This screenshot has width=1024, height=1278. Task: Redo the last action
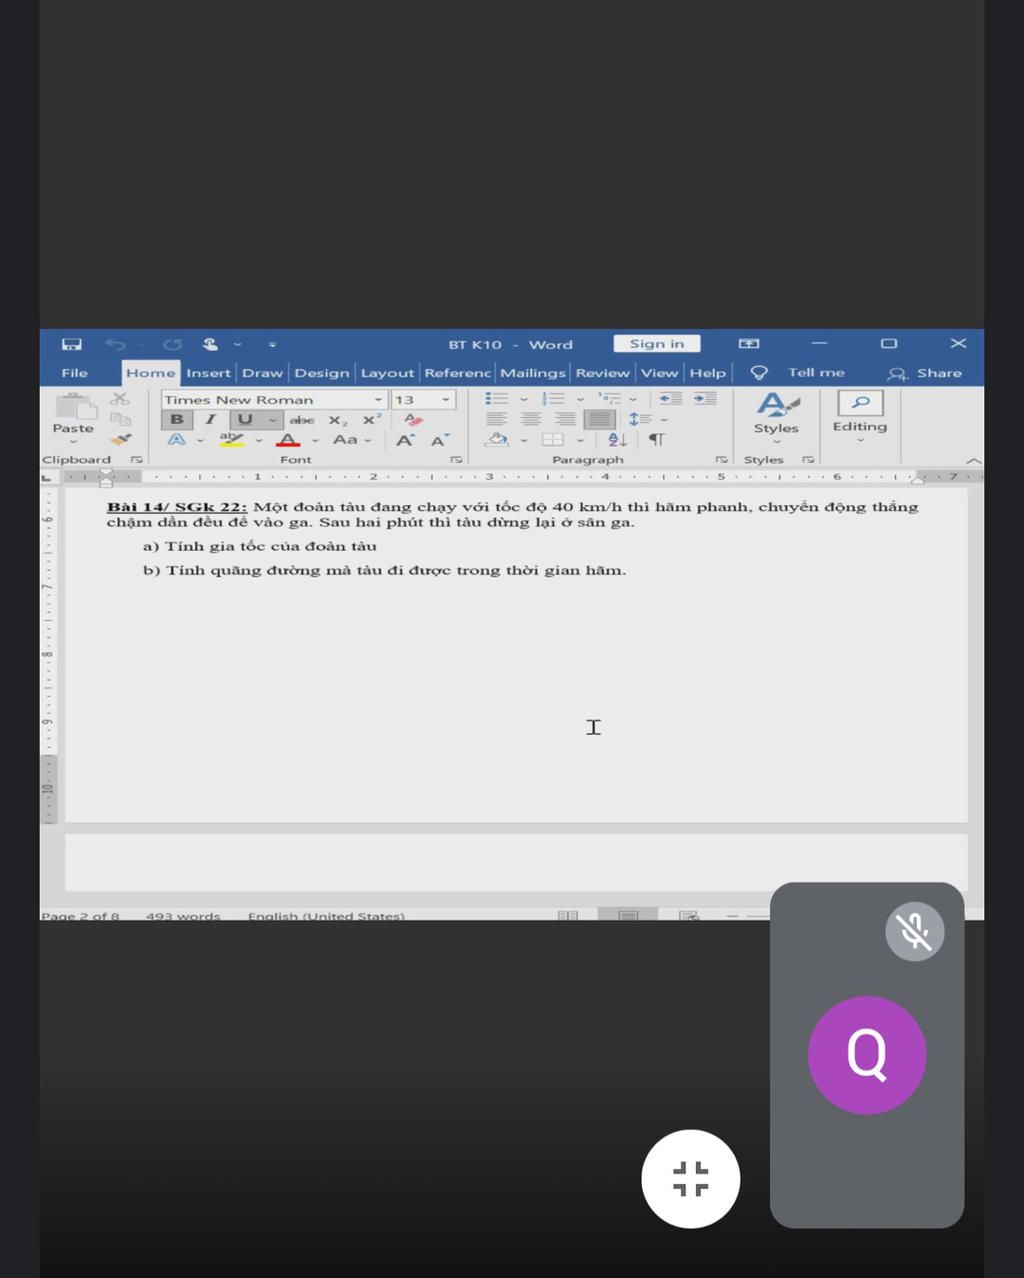click(172, 344)
